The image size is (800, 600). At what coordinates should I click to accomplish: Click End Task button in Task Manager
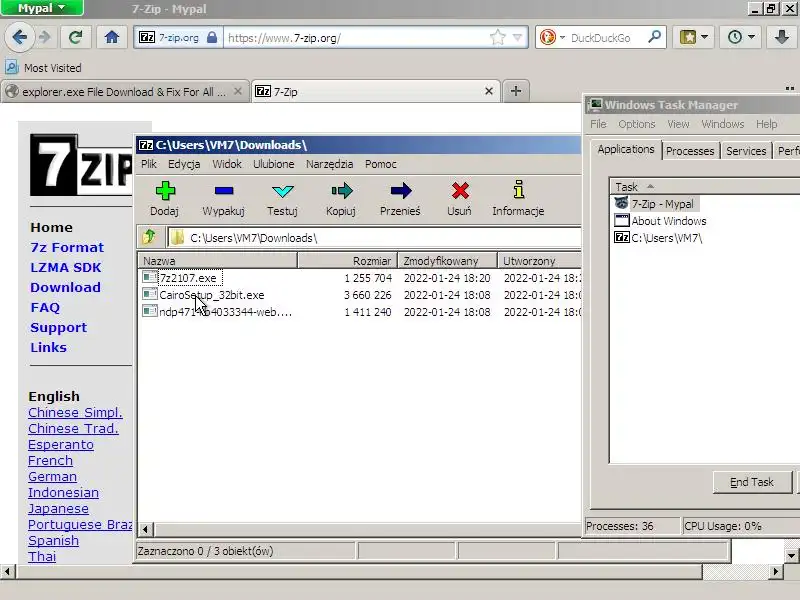tap(752, 482)
